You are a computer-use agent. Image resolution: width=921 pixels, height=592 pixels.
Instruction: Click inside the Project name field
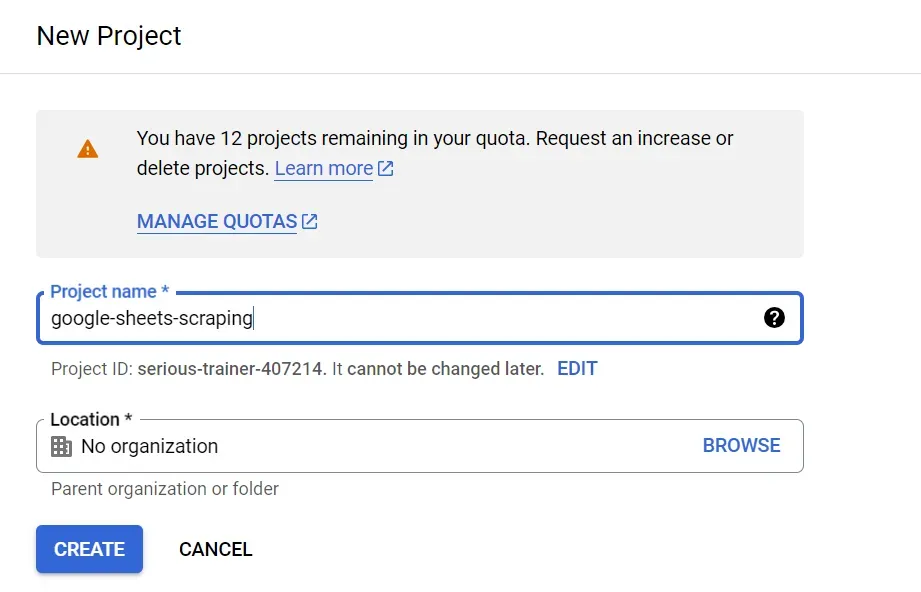pyautogui.click(x=400, y=318)
